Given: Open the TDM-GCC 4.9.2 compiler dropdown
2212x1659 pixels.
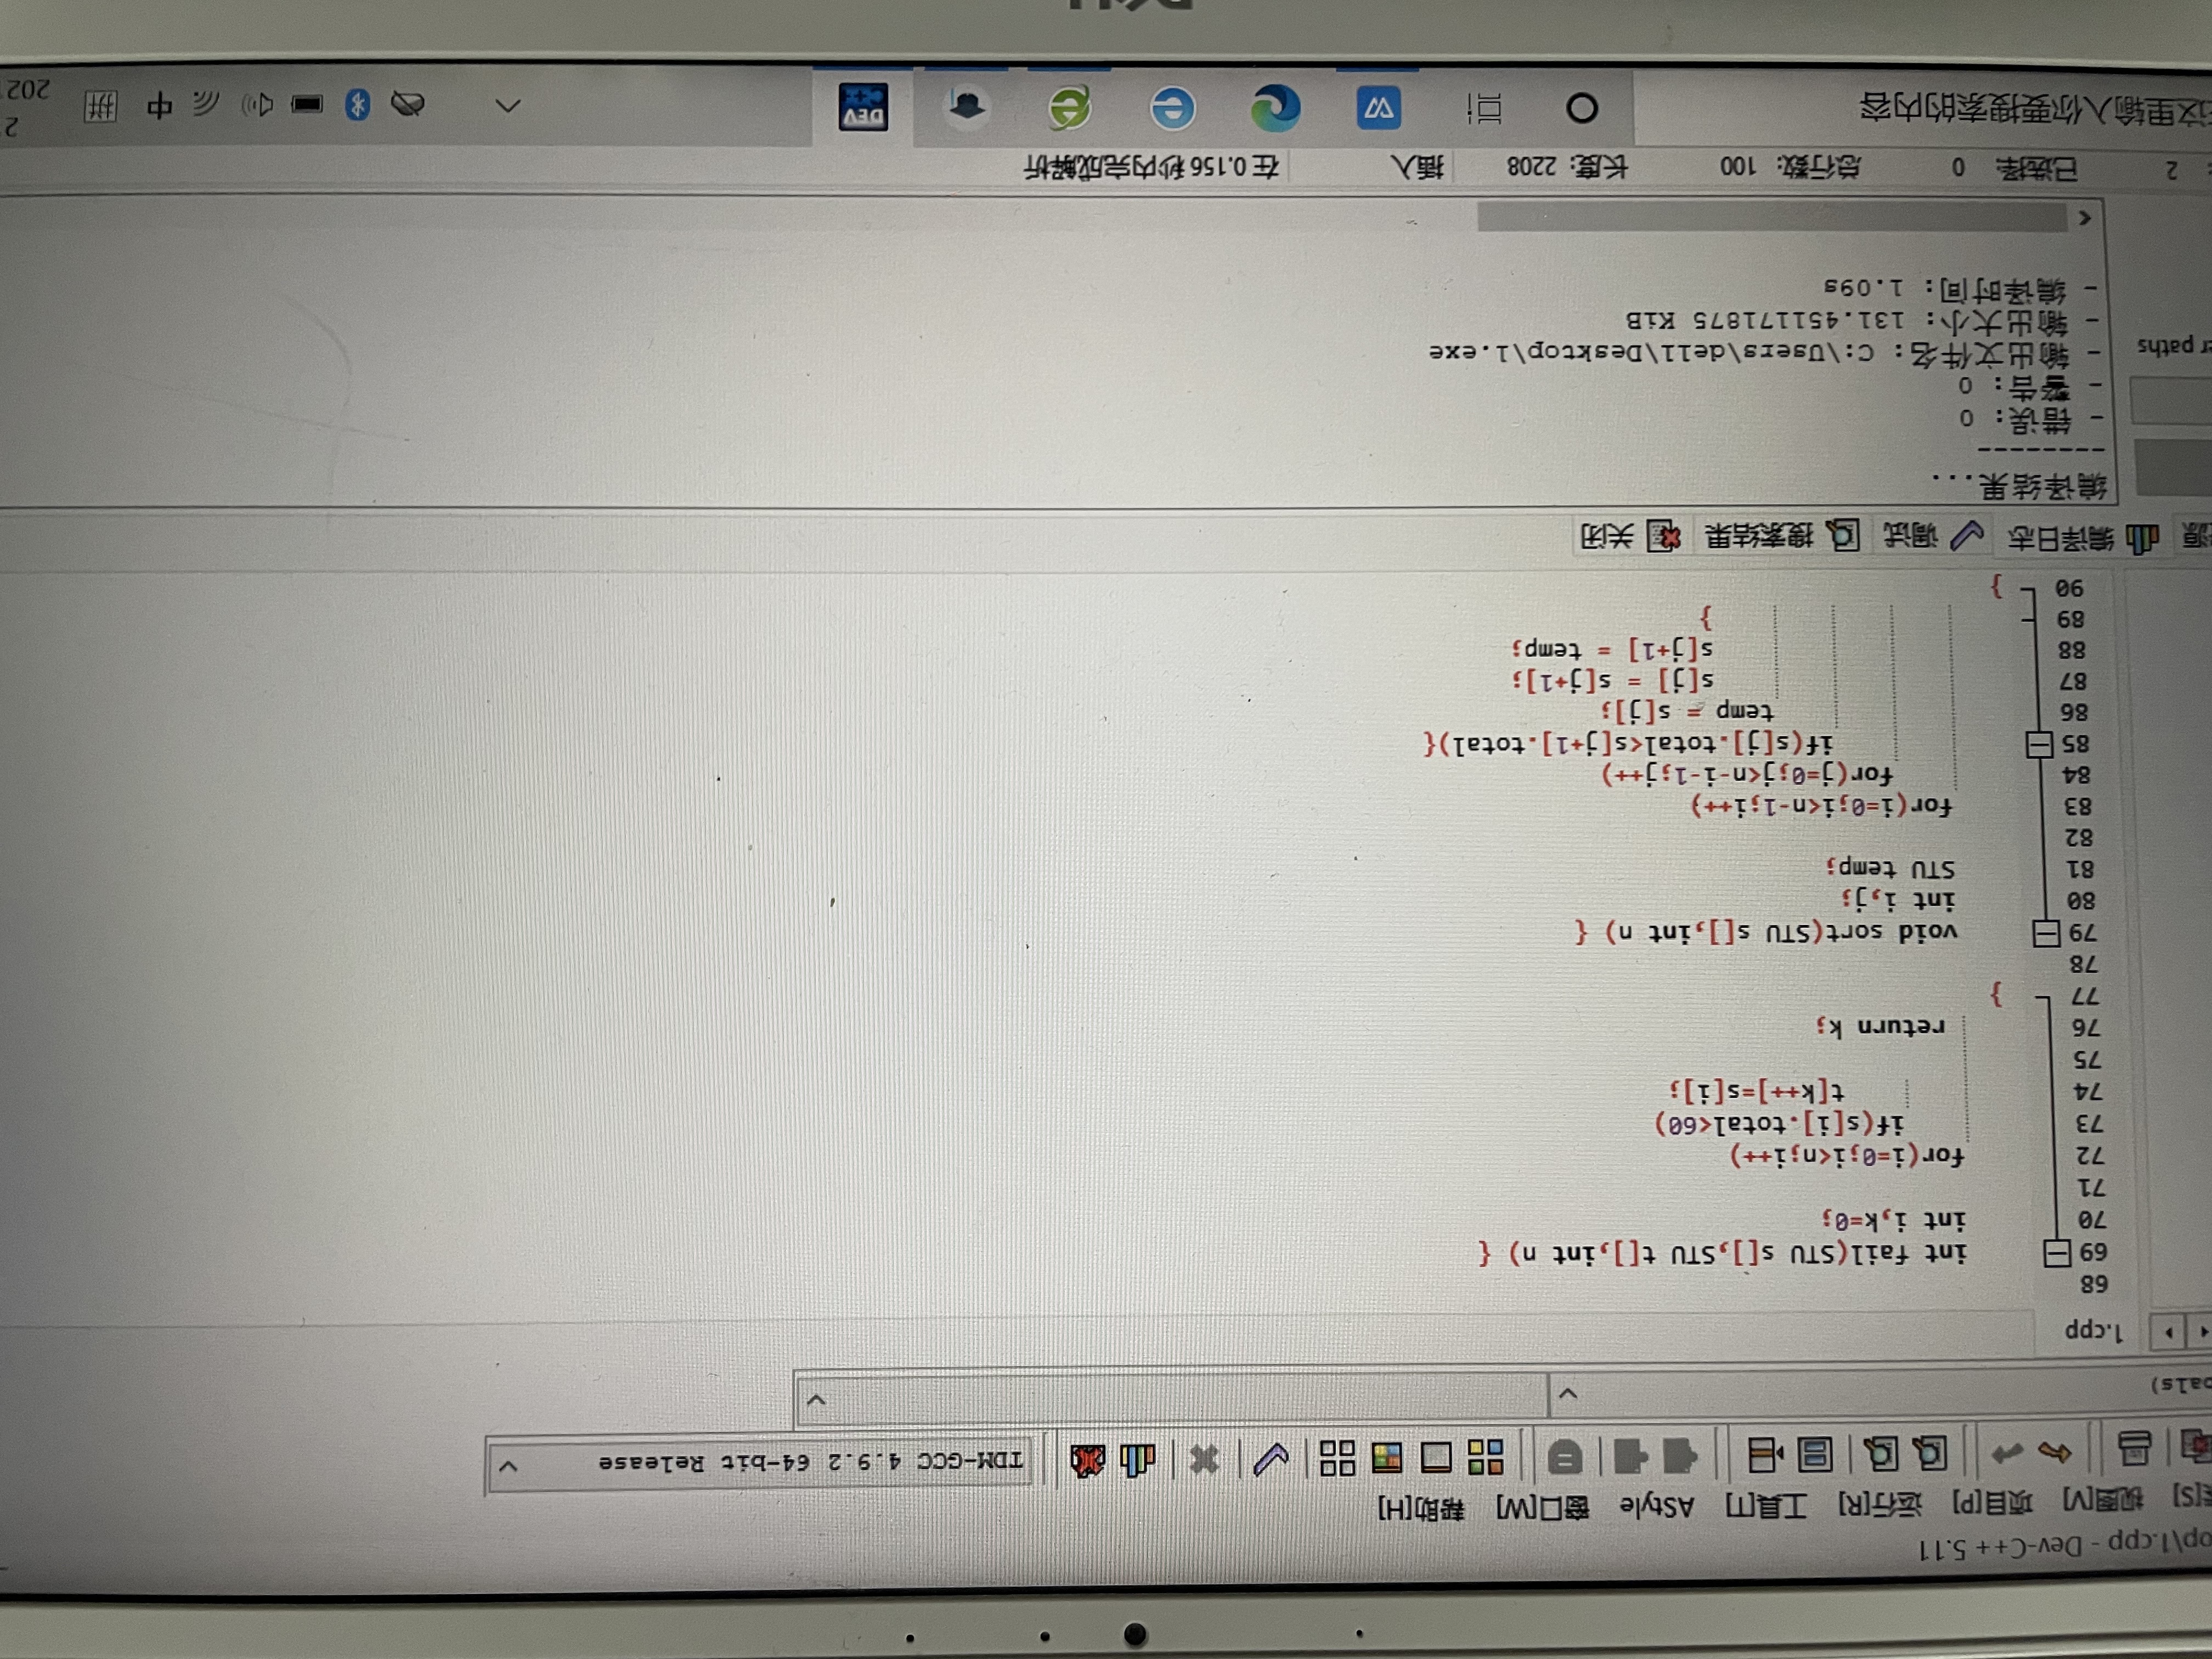Looking at the screenshot, I should point(508,1467).
